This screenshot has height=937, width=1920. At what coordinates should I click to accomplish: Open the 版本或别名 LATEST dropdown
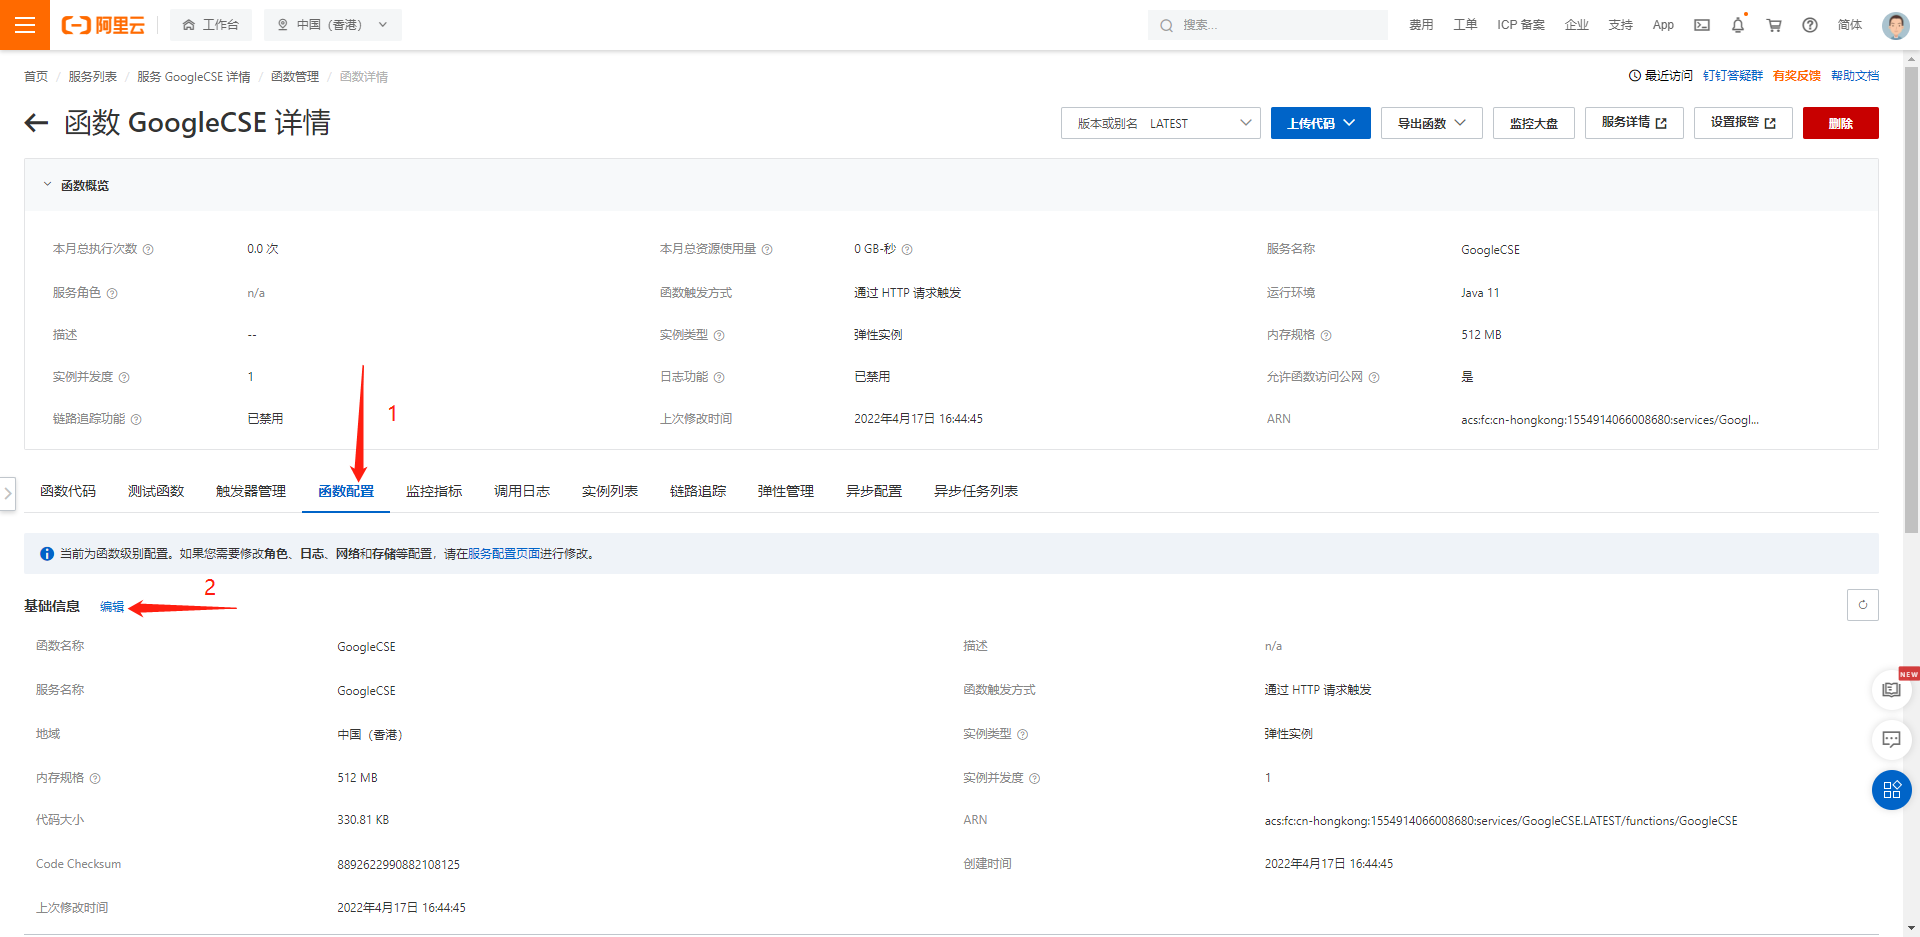point(1160,123)
